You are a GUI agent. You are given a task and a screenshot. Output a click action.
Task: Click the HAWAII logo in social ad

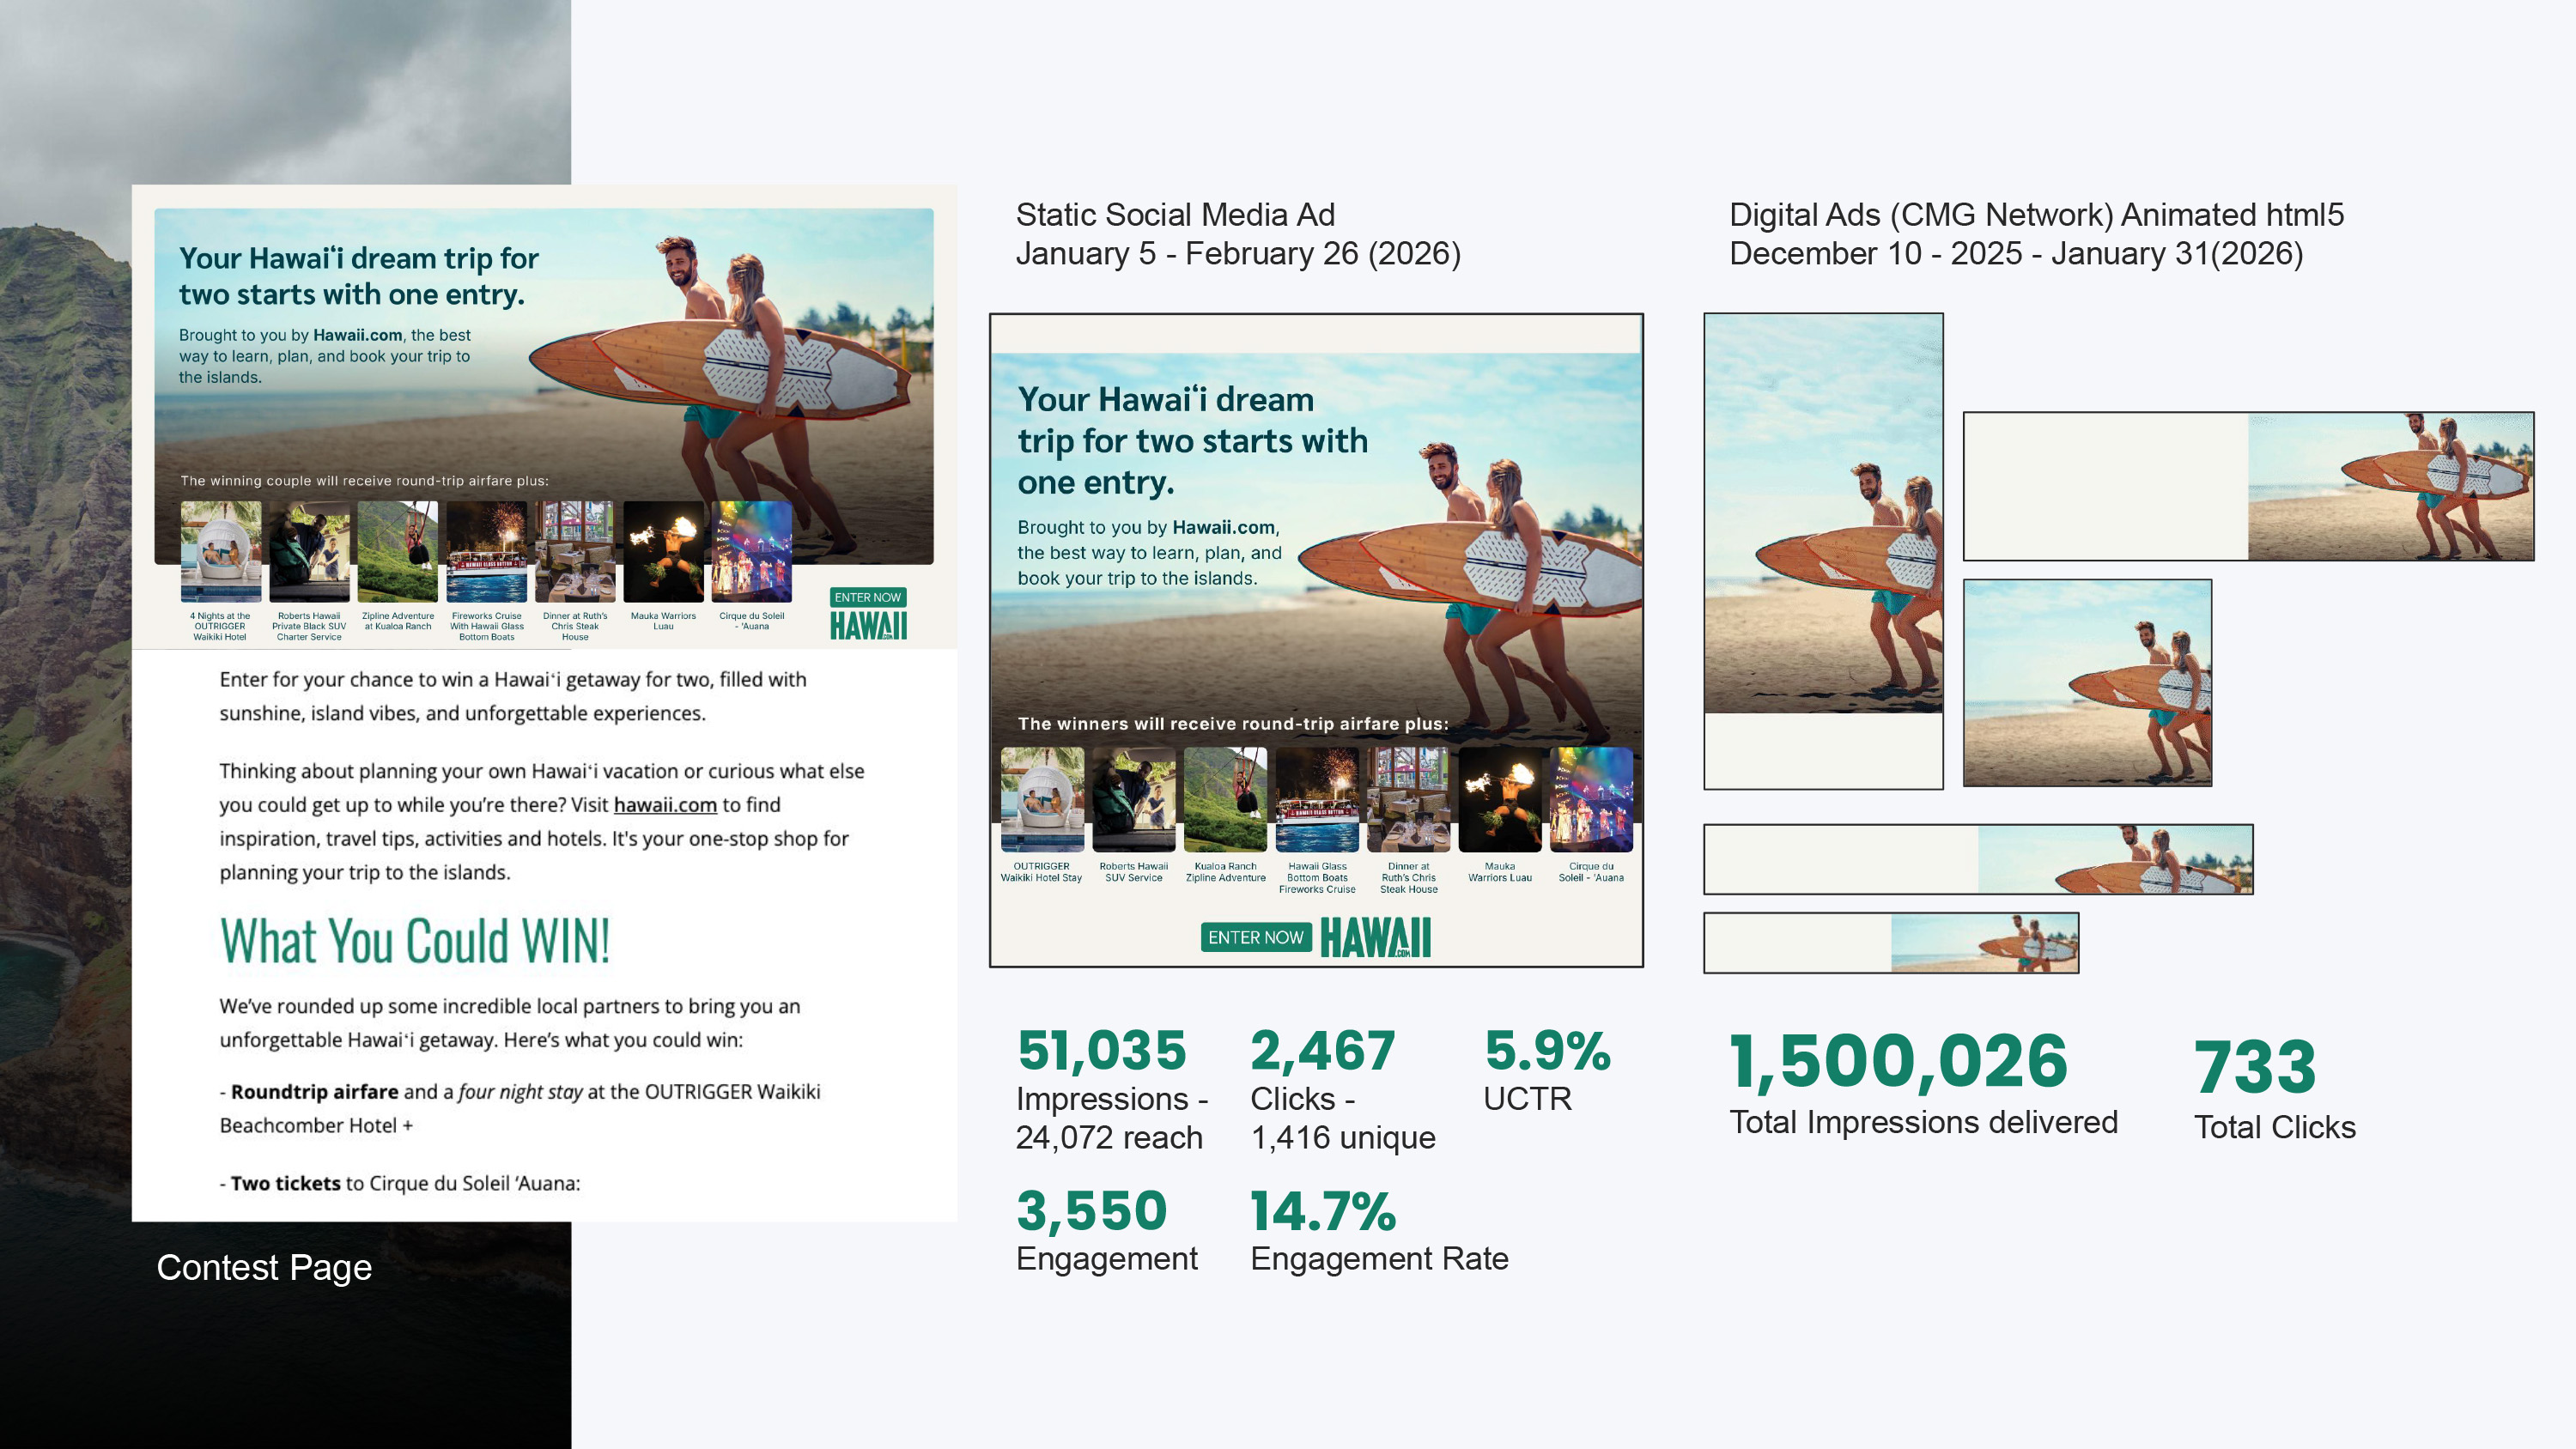coord(1375,937)
